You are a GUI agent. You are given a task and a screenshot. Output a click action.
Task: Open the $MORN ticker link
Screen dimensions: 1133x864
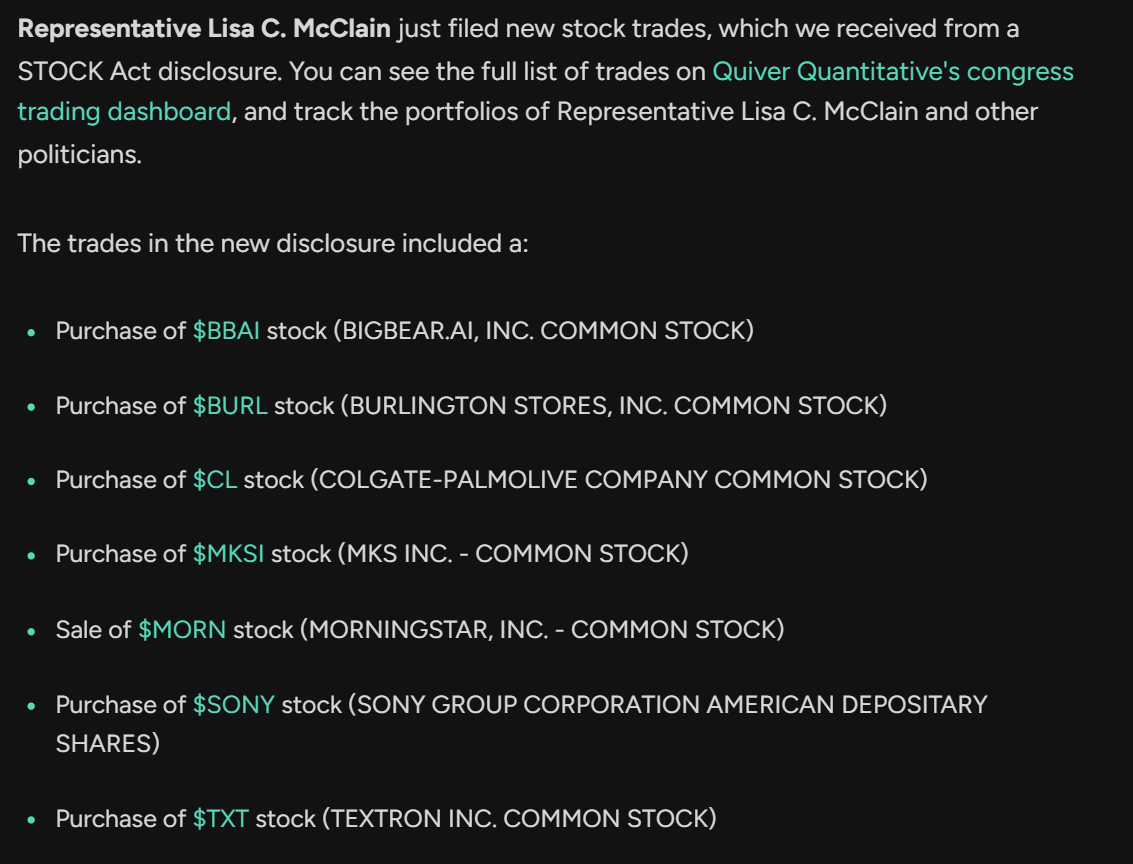click(182, 630)
